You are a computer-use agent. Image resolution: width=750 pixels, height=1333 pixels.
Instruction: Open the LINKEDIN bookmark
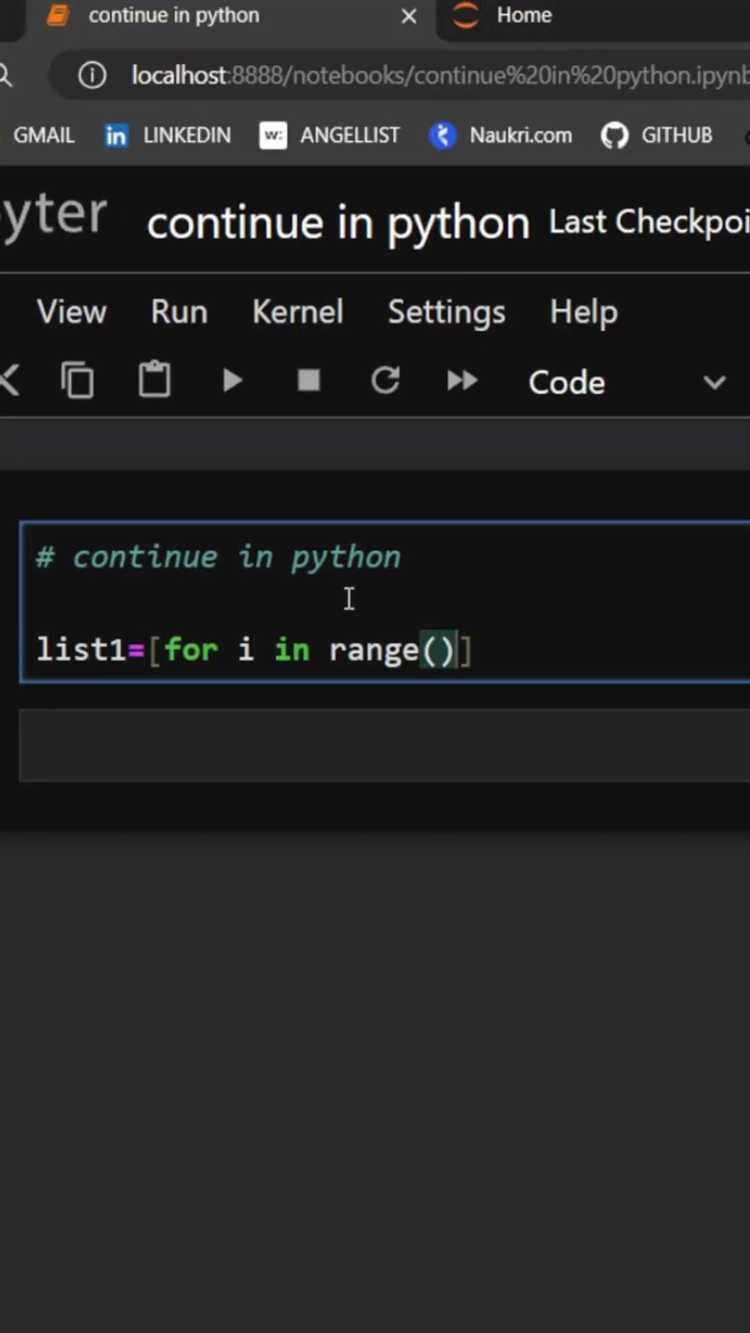click(x=167, y=135)
